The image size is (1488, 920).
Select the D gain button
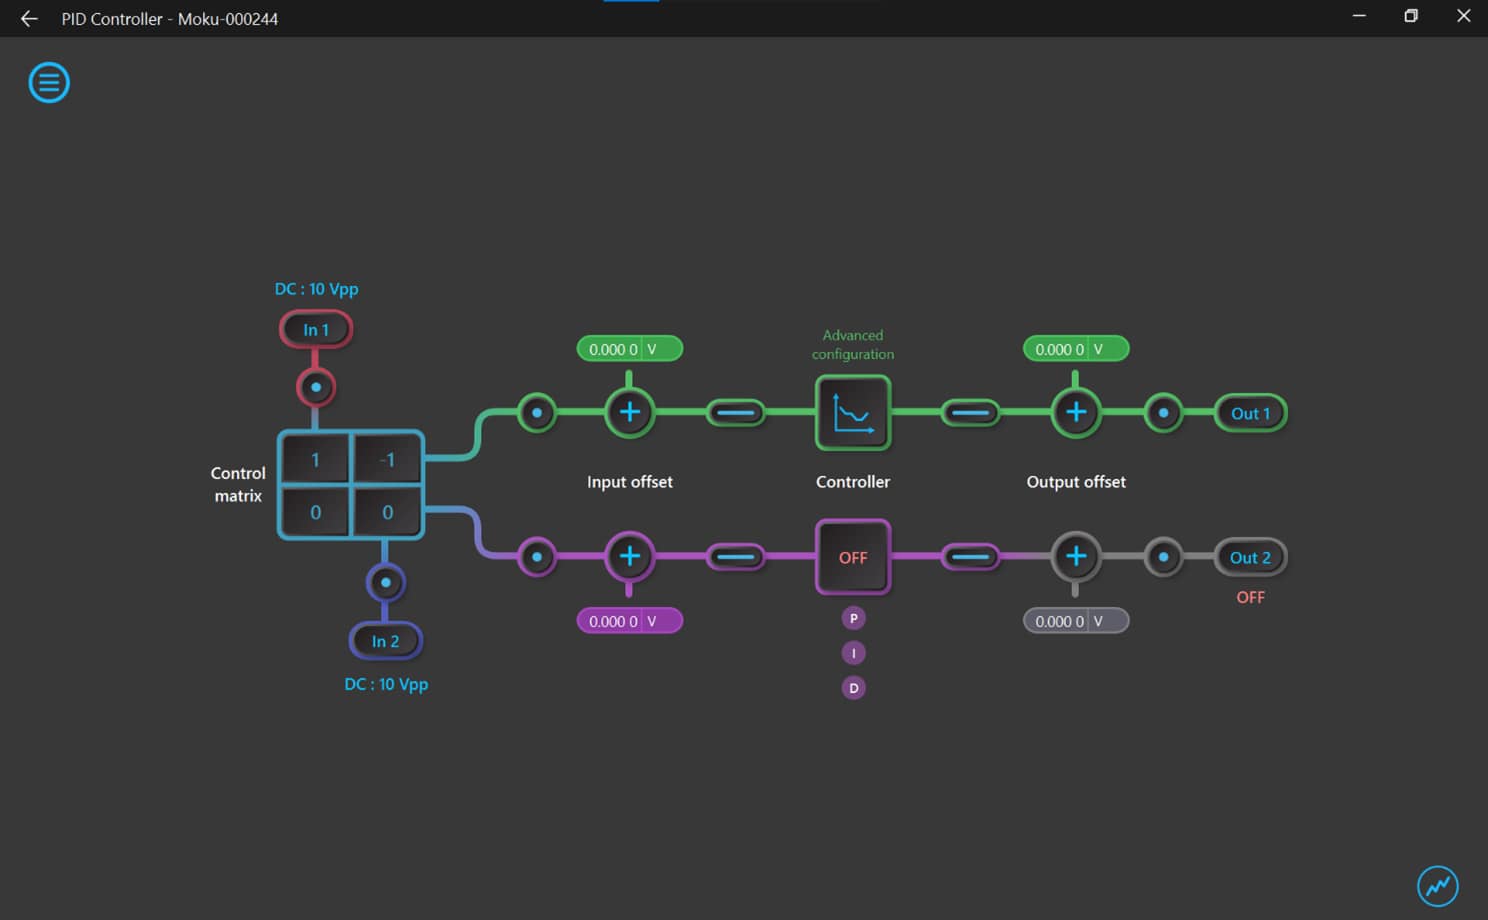pyautogui.click(x=853, y=688)
